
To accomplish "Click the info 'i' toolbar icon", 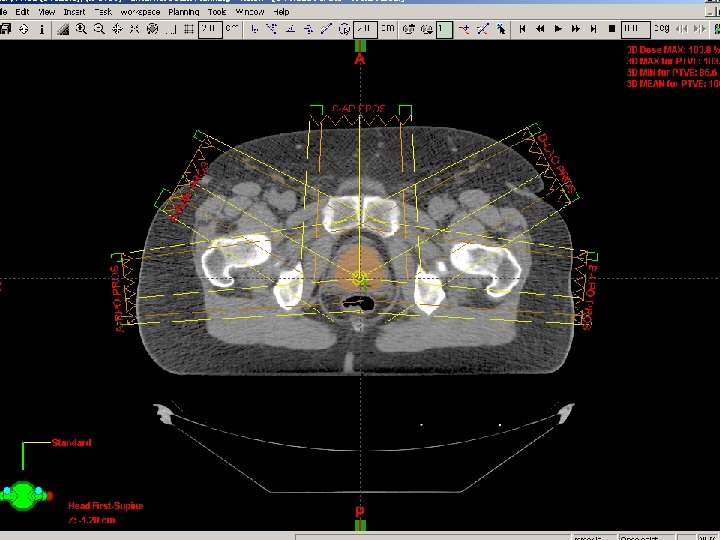I will point(42,29).
